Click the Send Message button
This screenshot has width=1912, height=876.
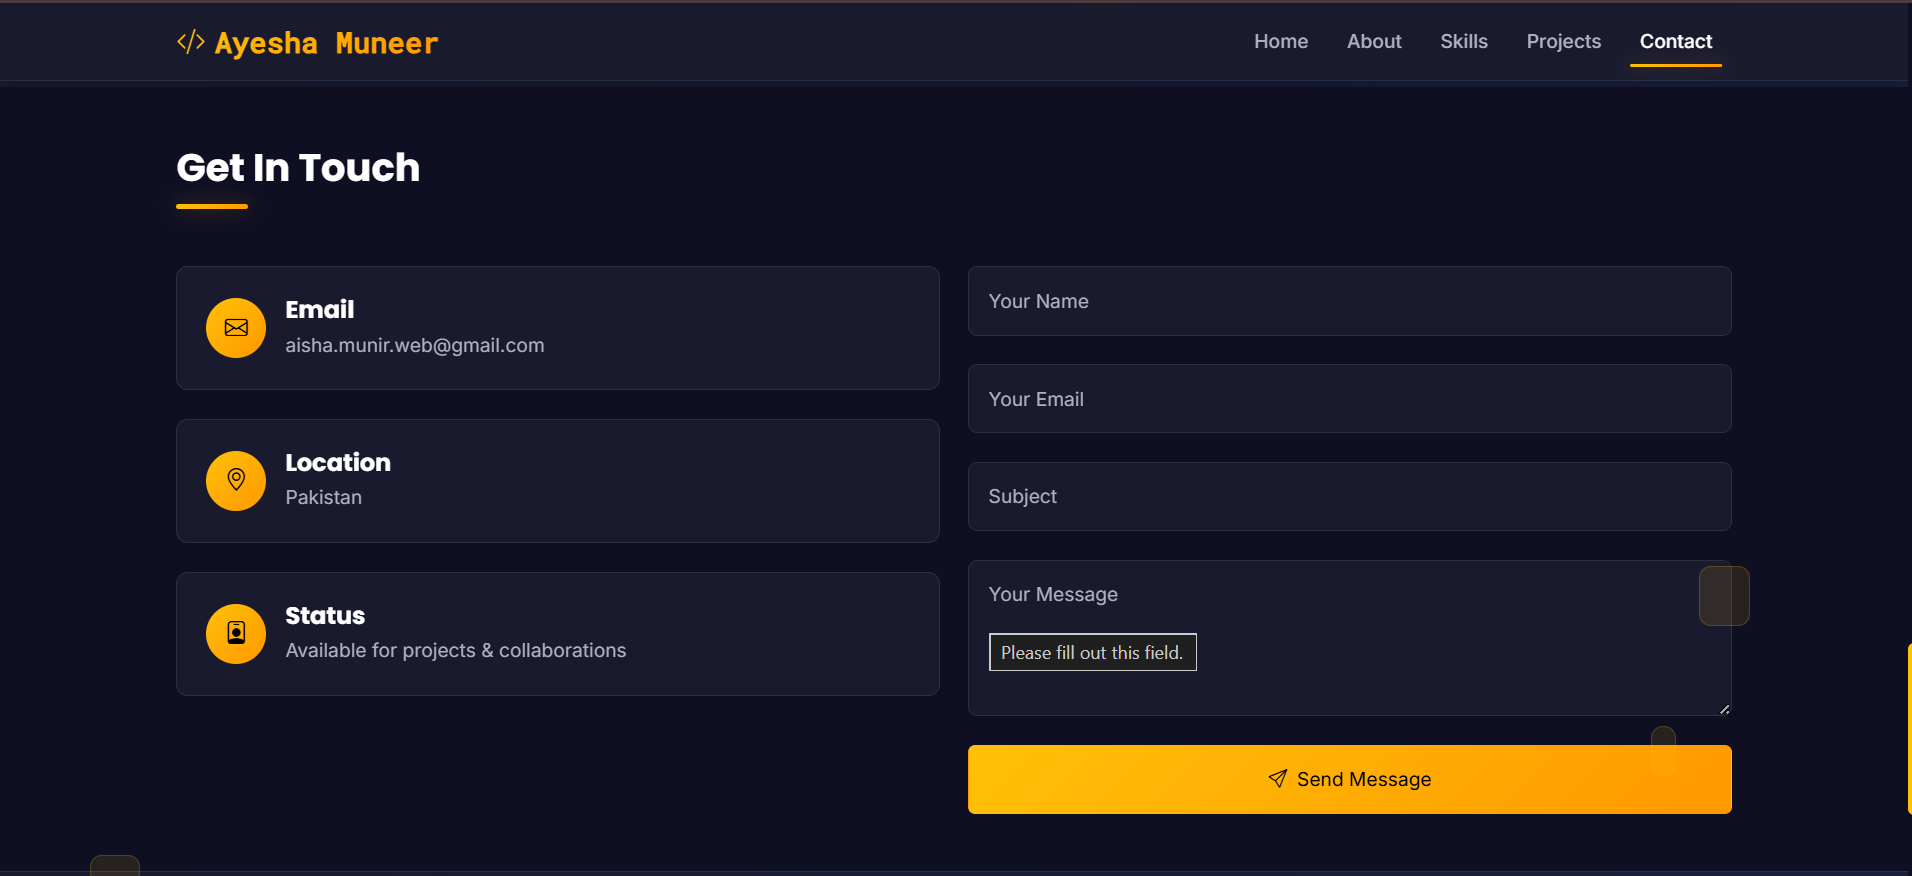tap(1349, 779)
